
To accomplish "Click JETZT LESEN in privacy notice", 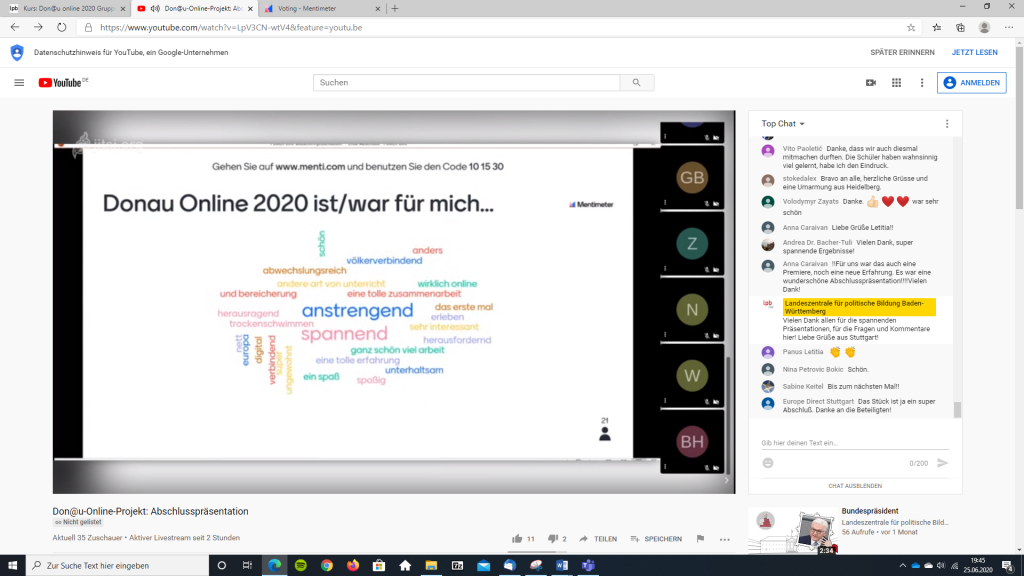I will coord(974,52).
